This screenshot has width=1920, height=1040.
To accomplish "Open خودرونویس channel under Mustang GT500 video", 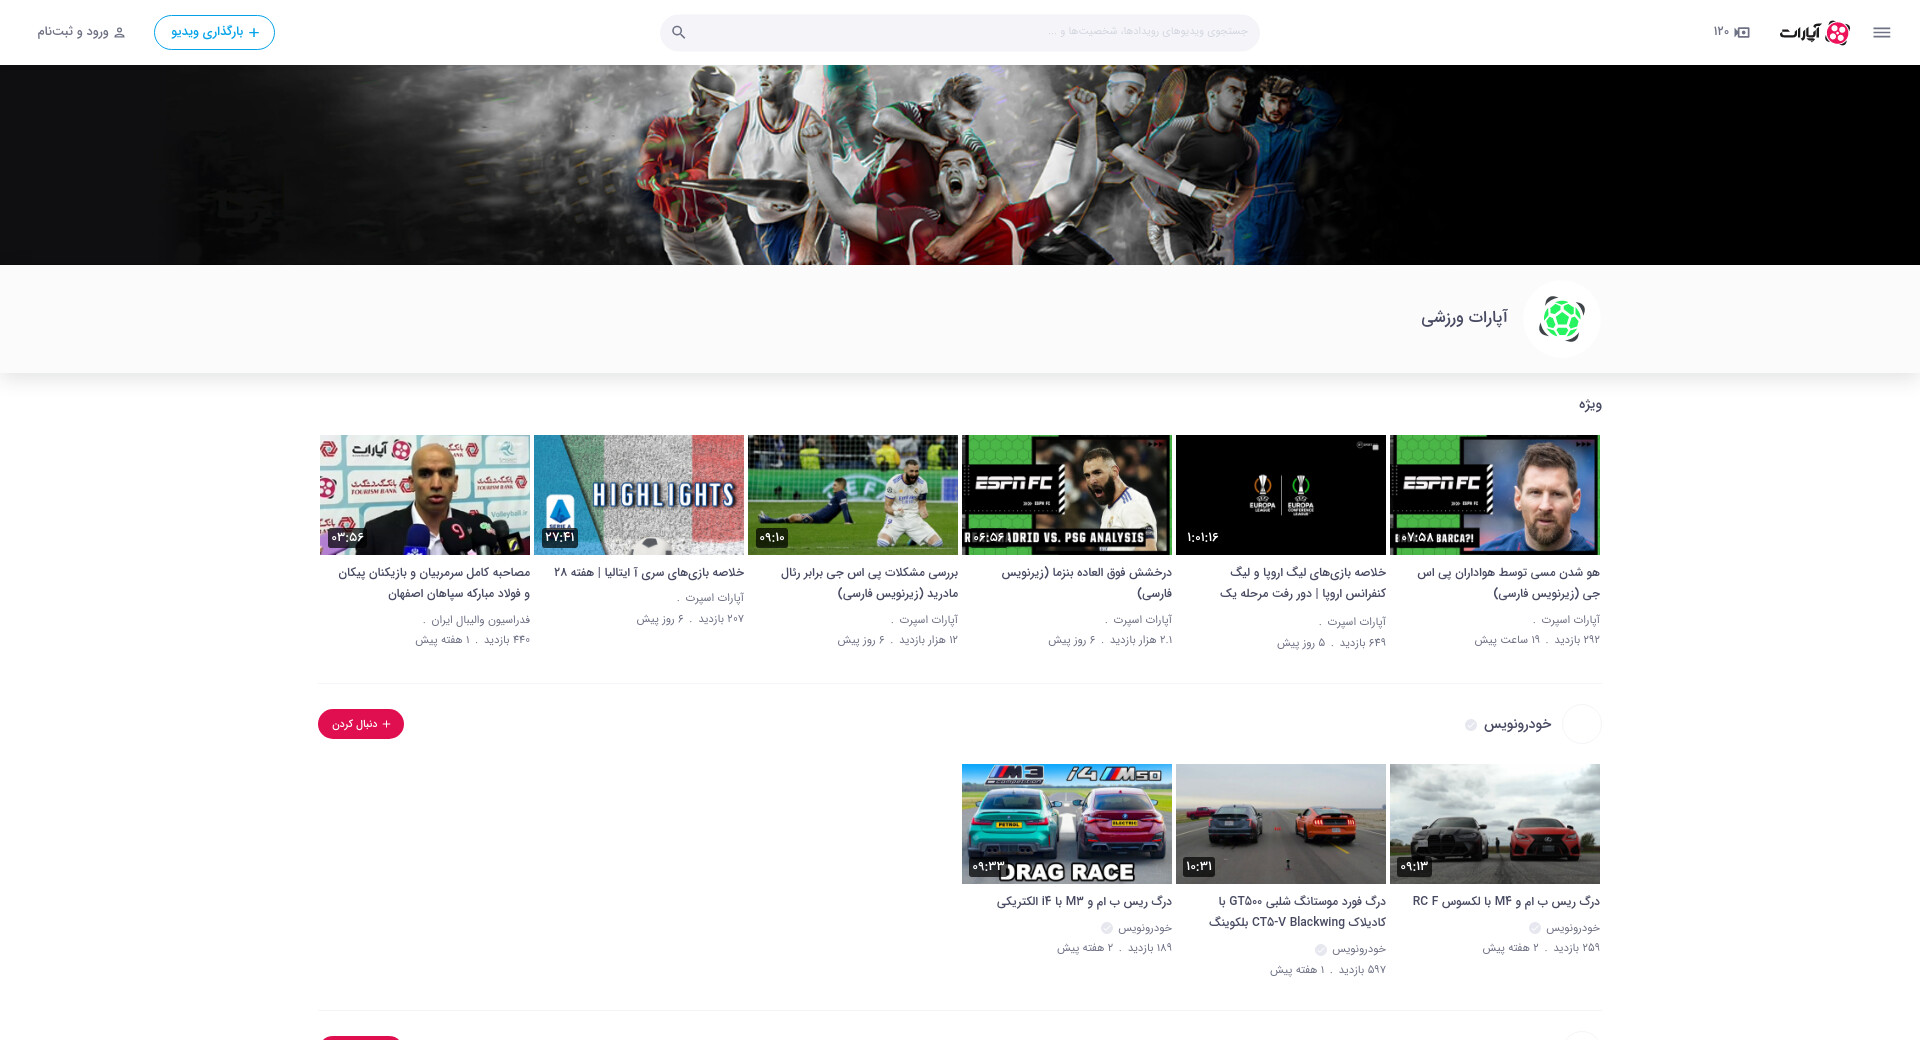I will (1359, 949).
